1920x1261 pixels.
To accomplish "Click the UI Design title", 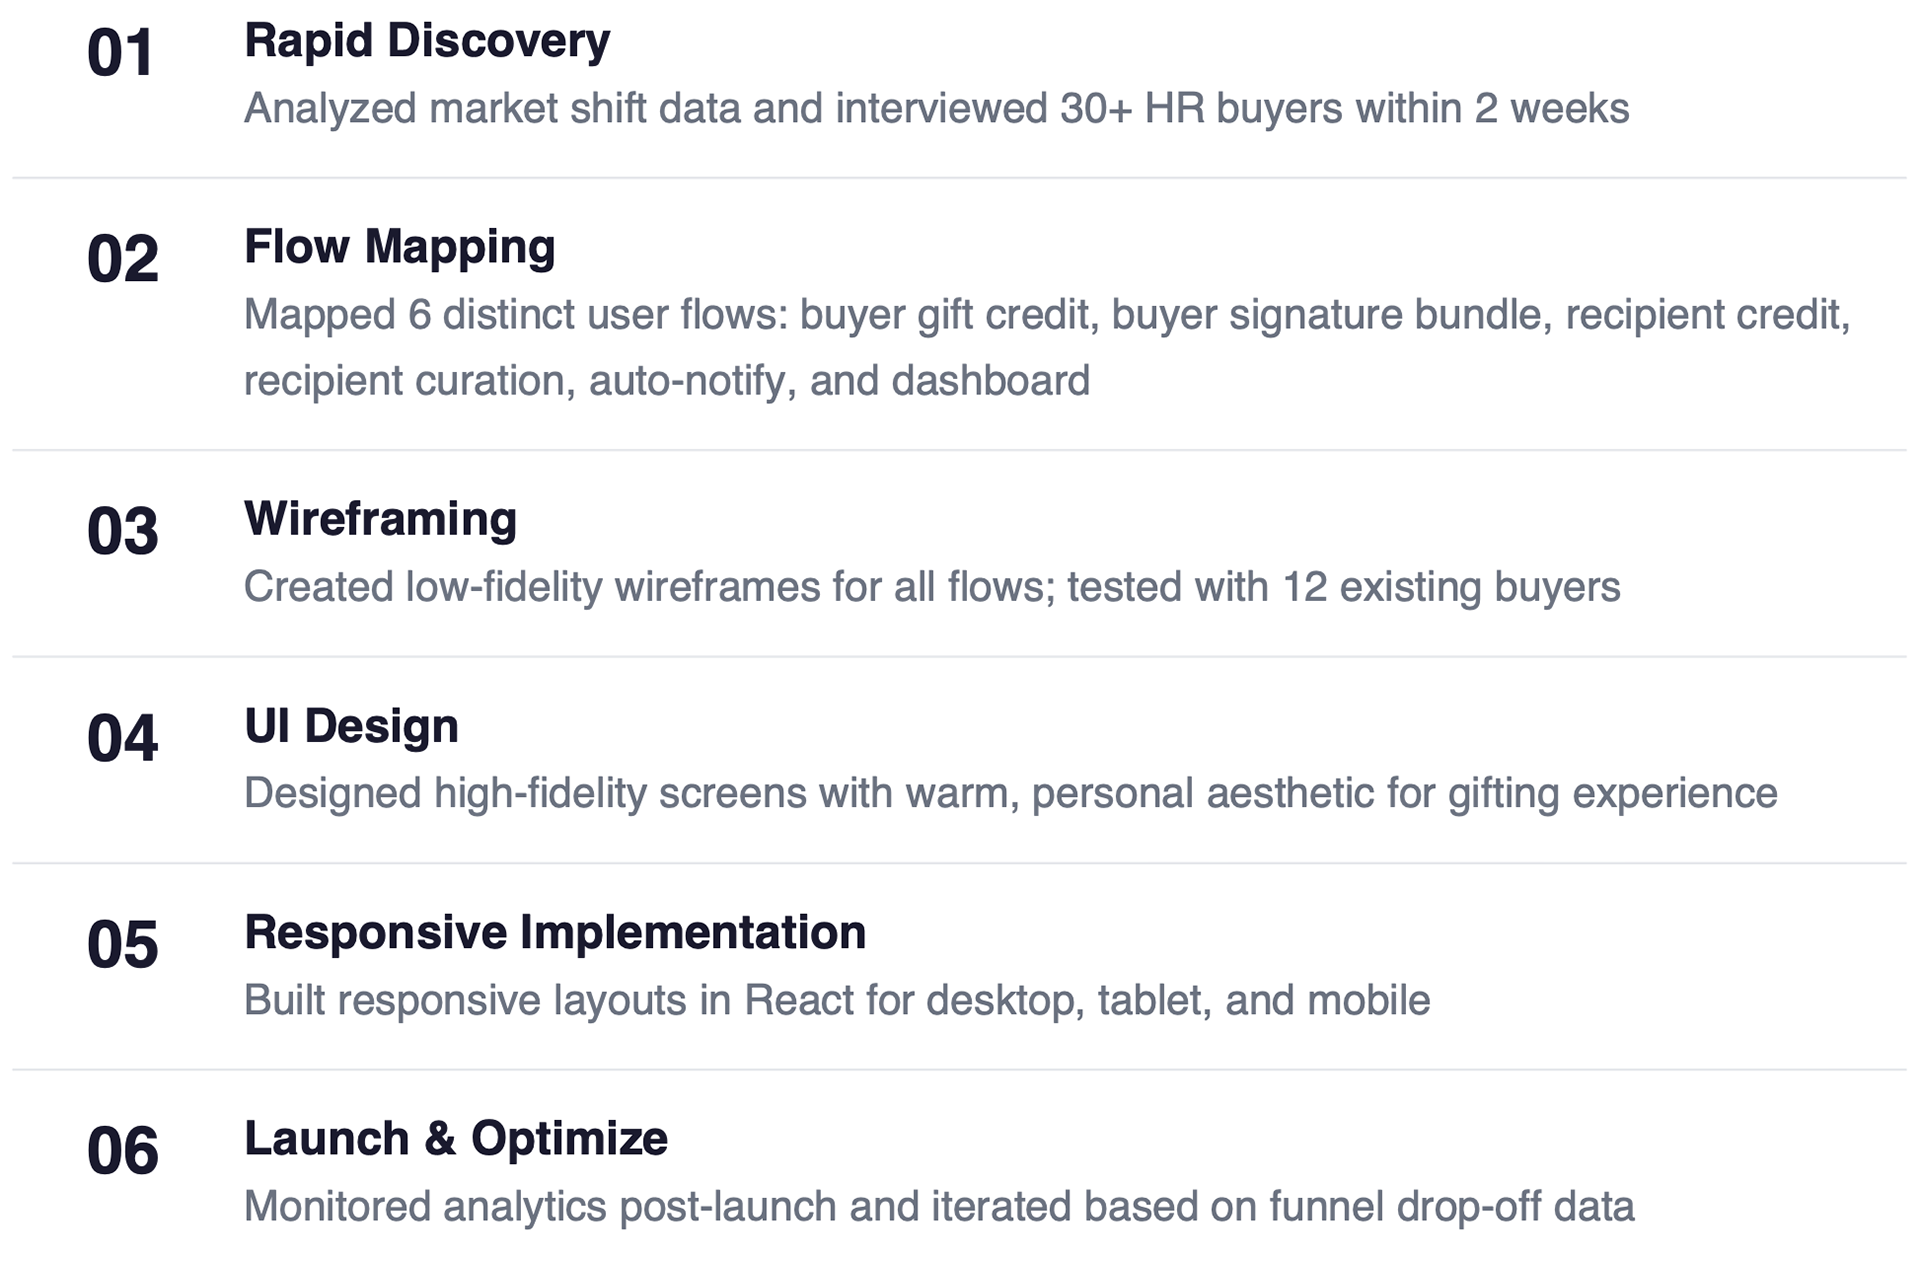I will pyautogui.click(x=351, y=726).
